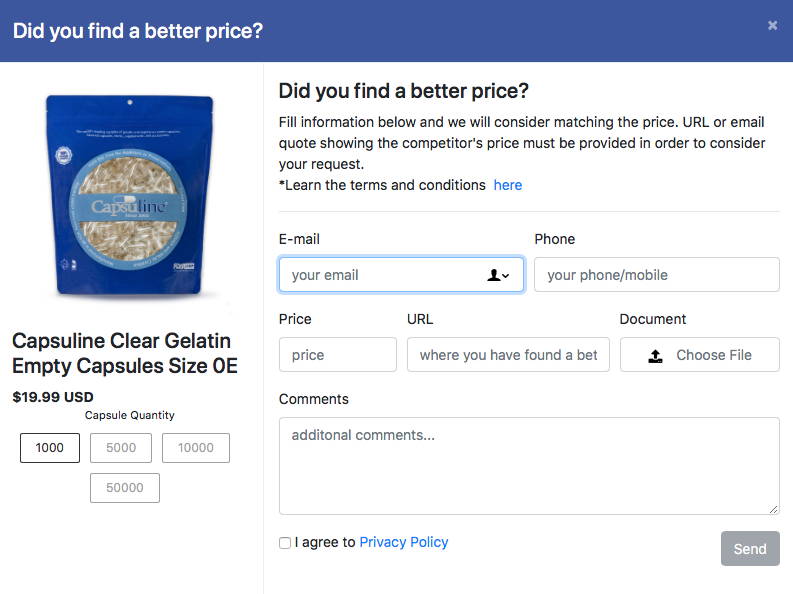This screenshot has height=594, width=793.
Task: Check the I agree to Privacy Policy box
Action: pyautogui.click(x=285, y=542)
